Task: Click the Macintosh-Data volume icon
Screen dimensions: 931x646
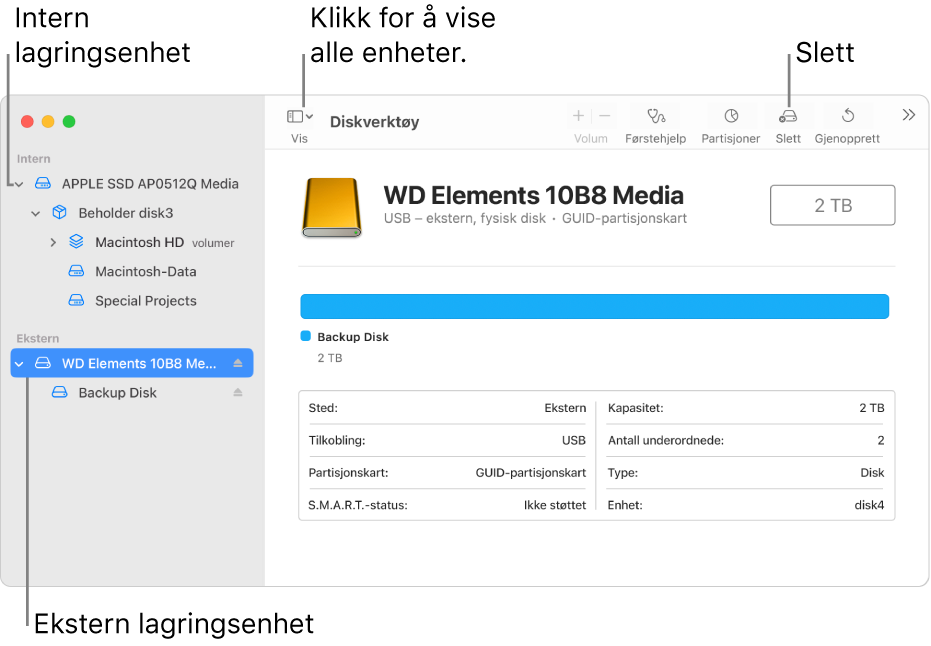Action: pos(77,271)
